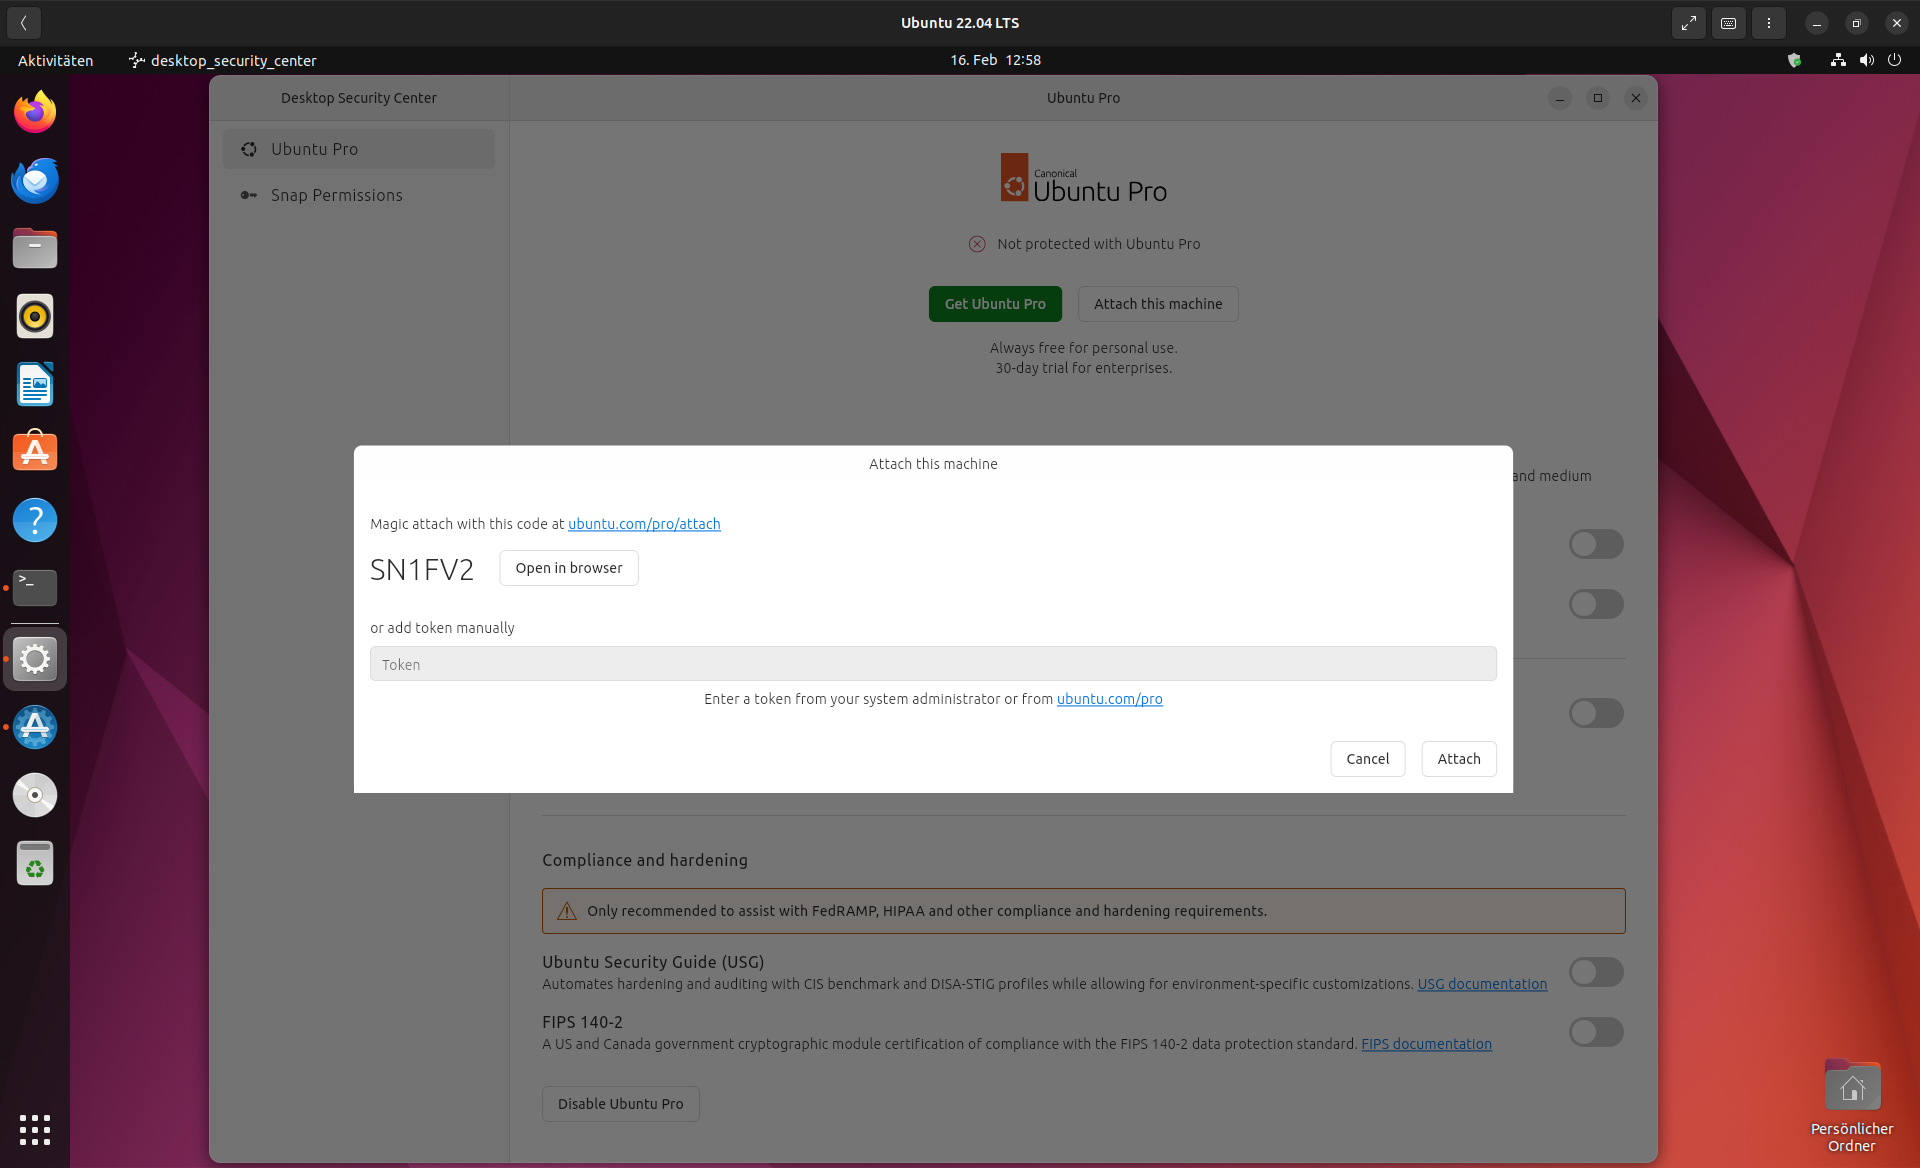1920x1168 pixels.
Task: Open Rhythmbox music player icon
Action: click(x=35, y=317)
